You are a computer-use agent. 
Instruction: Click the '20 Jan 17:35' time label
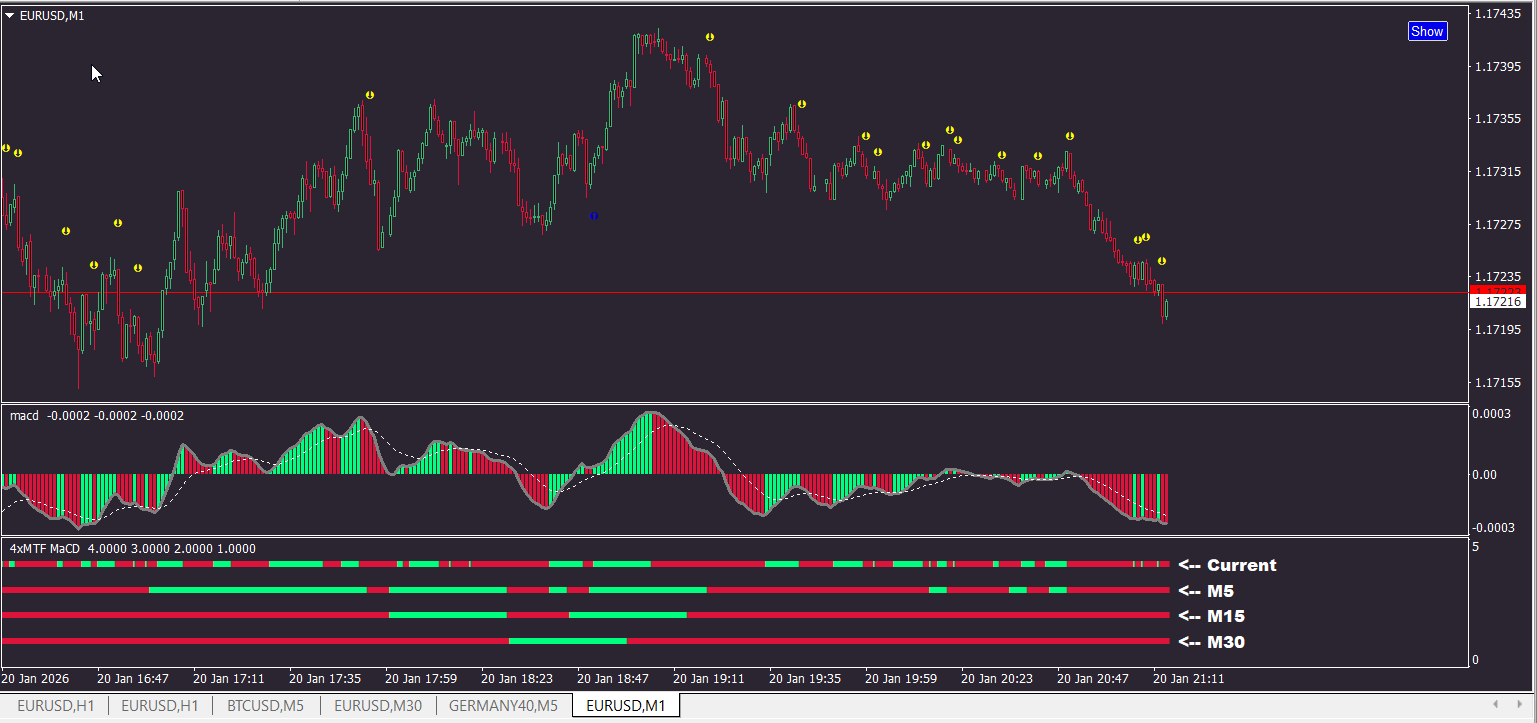pyautogui.click(x=325, y=678)
